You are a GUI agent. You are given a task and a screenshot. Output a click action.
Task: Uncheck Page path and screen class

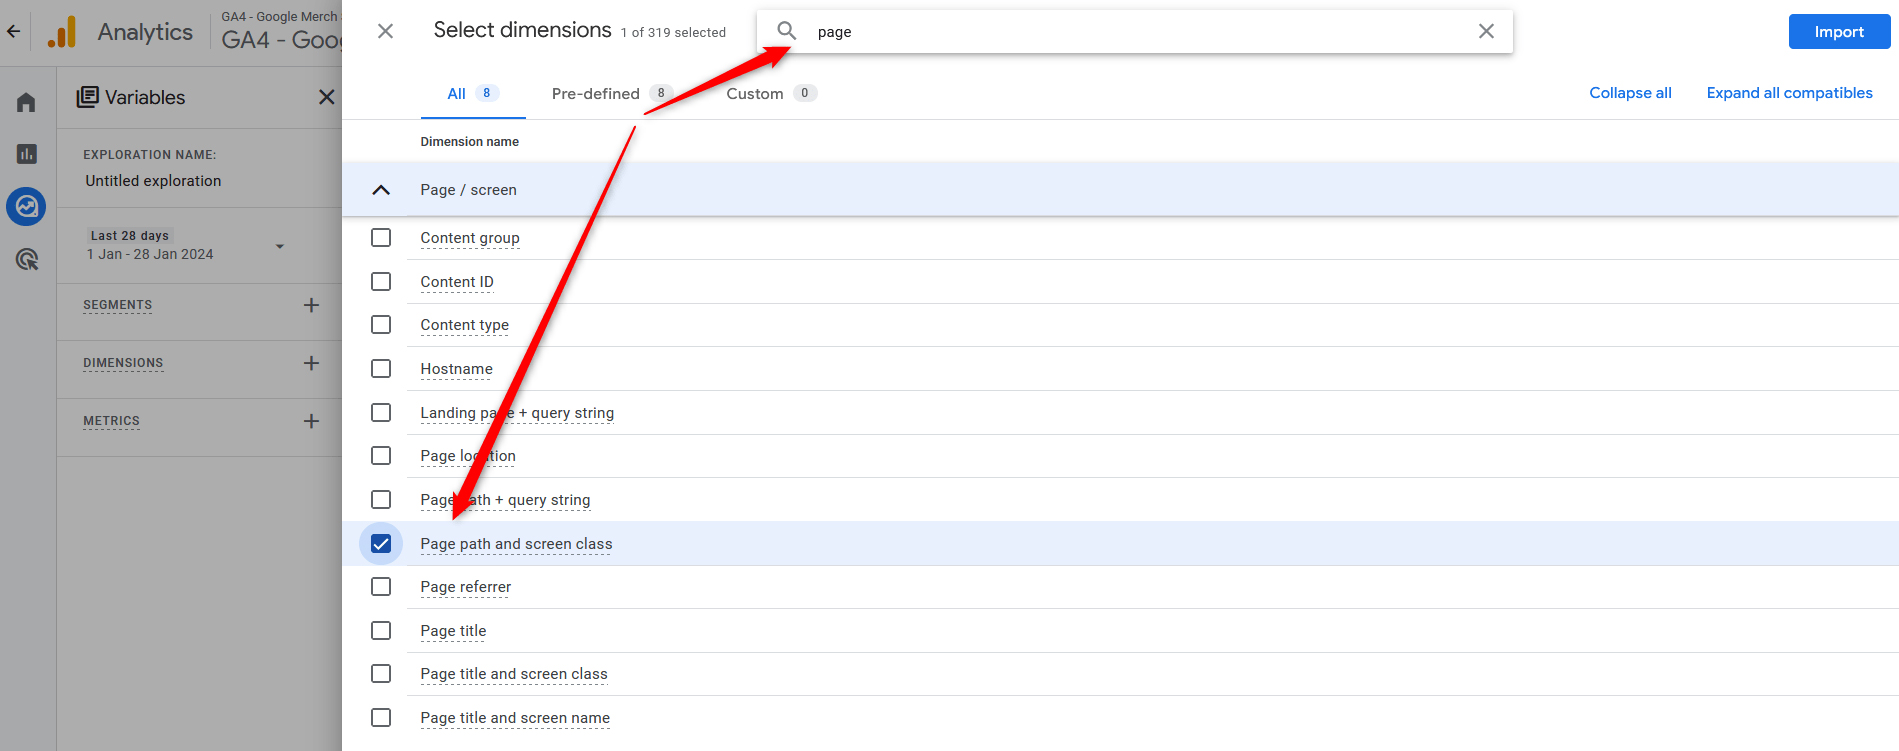pos(381,544)
